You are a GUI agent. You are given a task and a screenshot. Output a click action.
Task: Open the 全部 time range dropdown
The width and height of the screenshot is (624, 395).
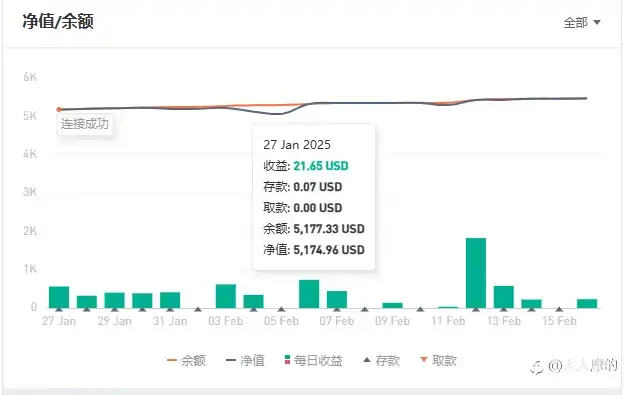click(x=582, y=23)
